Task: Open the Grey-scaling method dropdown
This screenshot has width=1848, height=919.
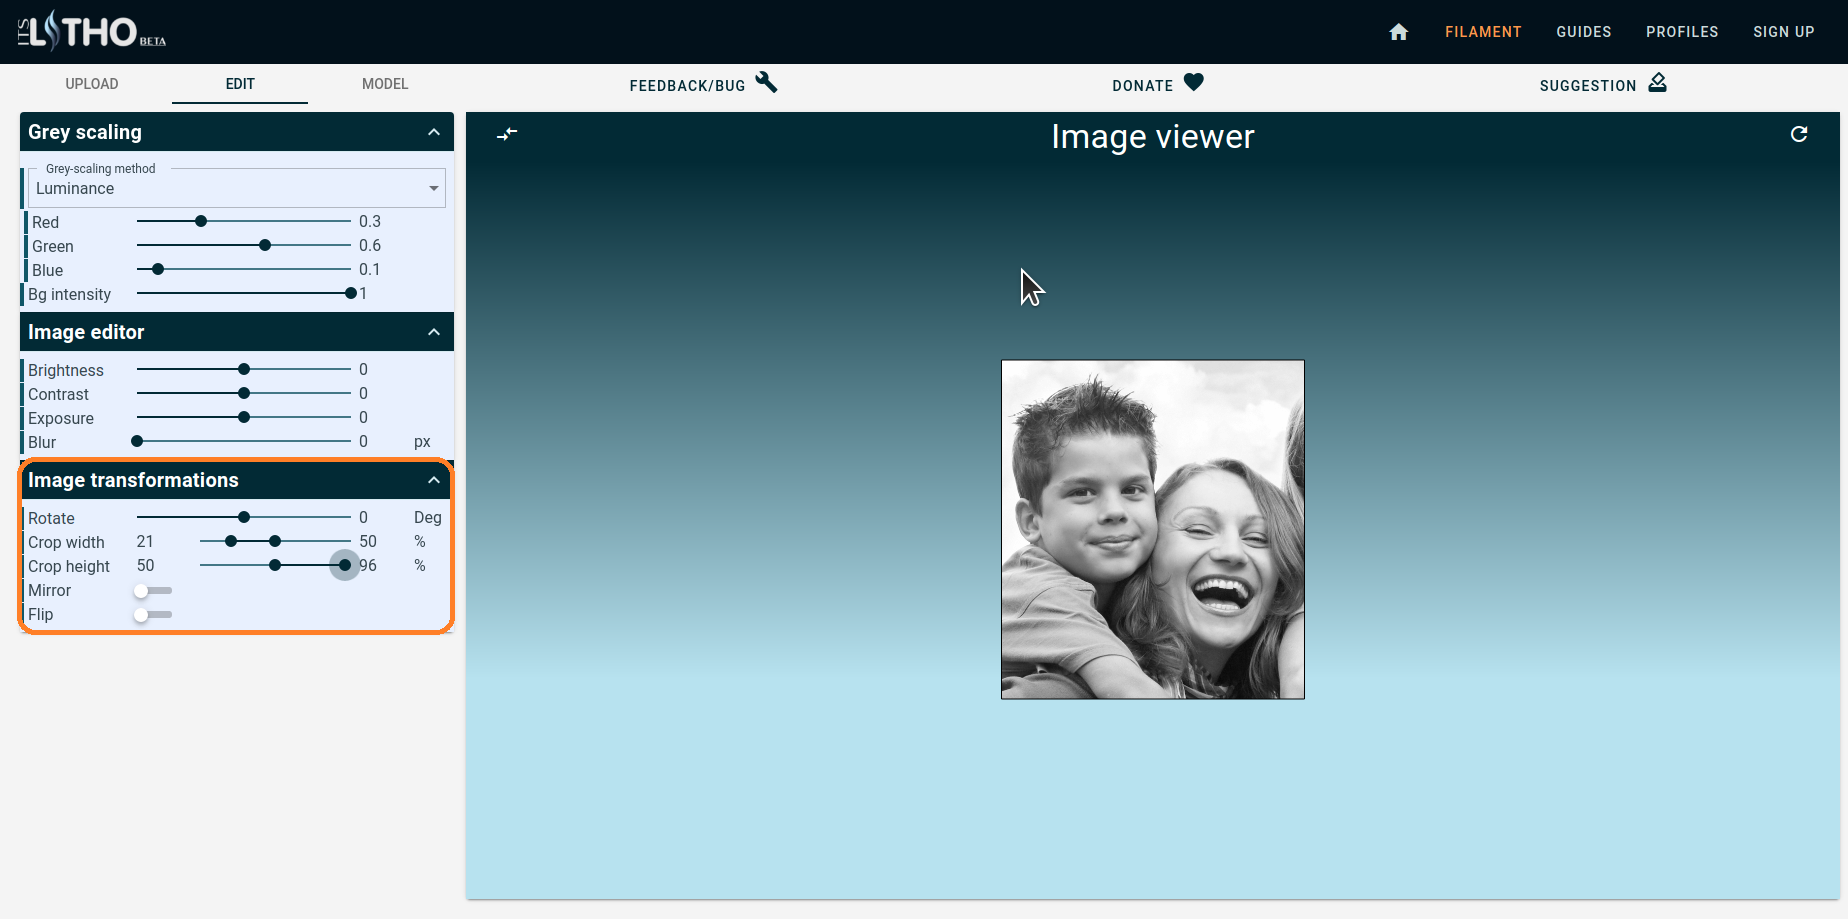Action: pos(237,188)
